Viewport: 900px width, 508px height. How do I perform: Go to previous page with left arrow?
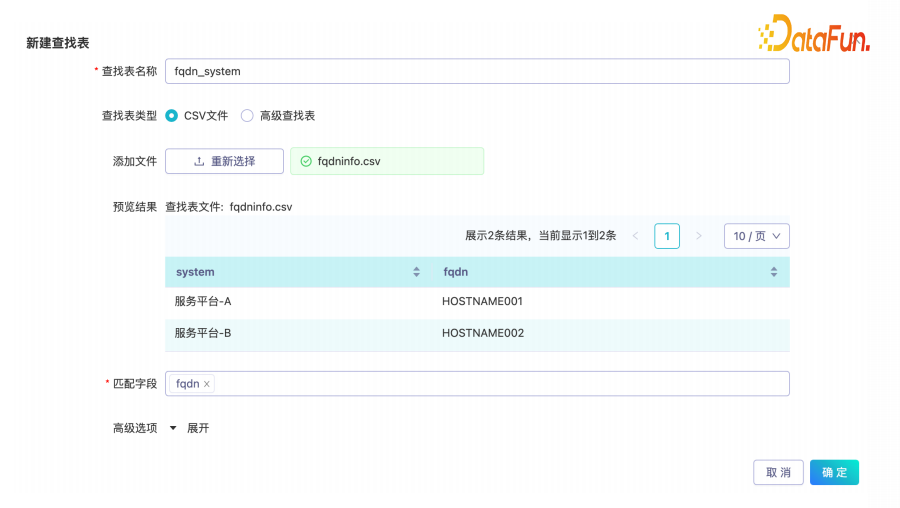click(635, 236)
